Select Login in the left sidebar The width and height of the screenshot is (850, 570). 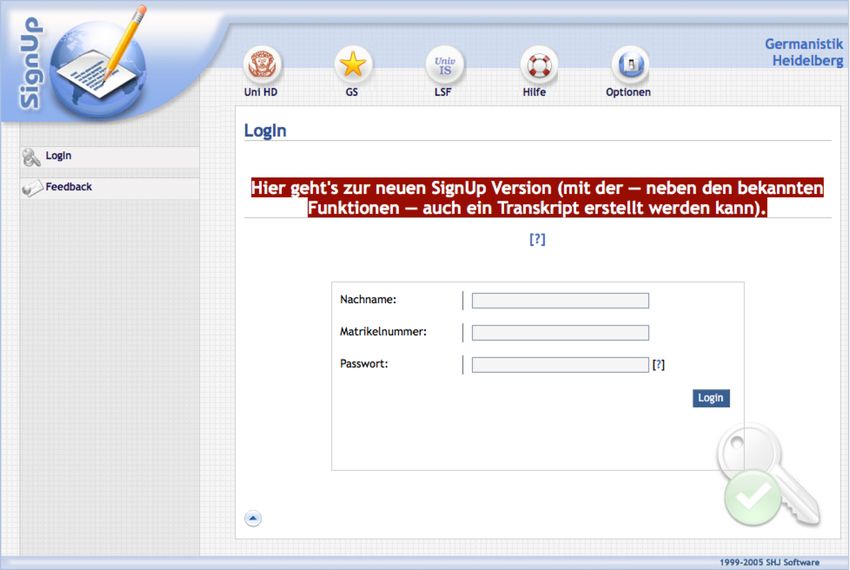tap(58, 156)
